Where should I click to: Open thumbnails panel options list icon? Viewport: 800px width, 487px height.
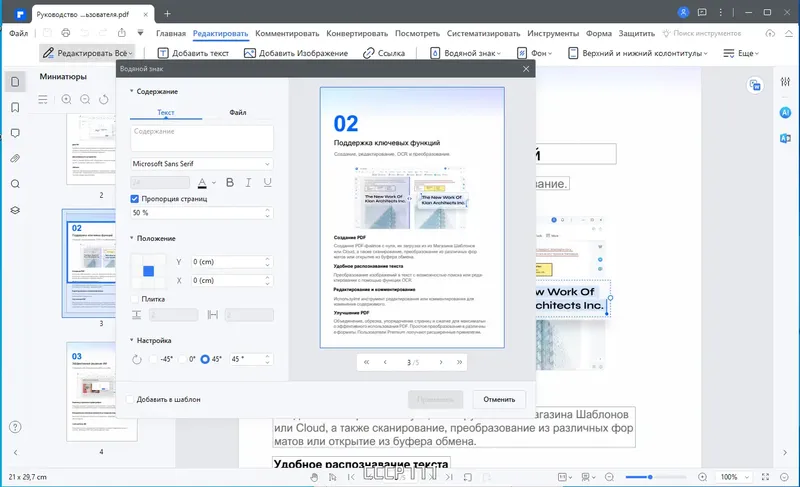coord(43,99)
